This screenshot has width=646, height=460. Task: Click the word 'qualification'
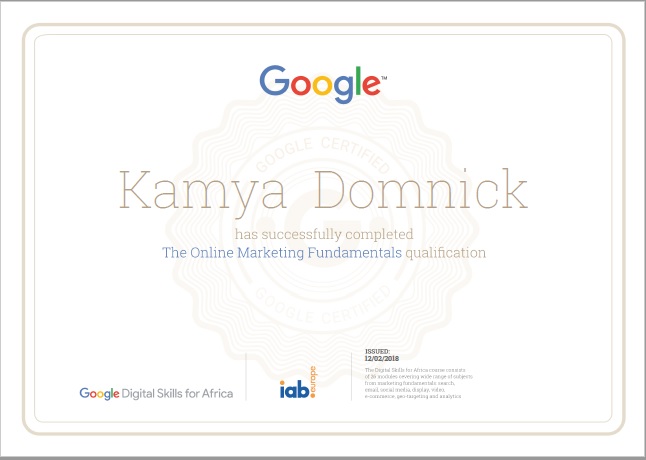(x=445, y=253)
